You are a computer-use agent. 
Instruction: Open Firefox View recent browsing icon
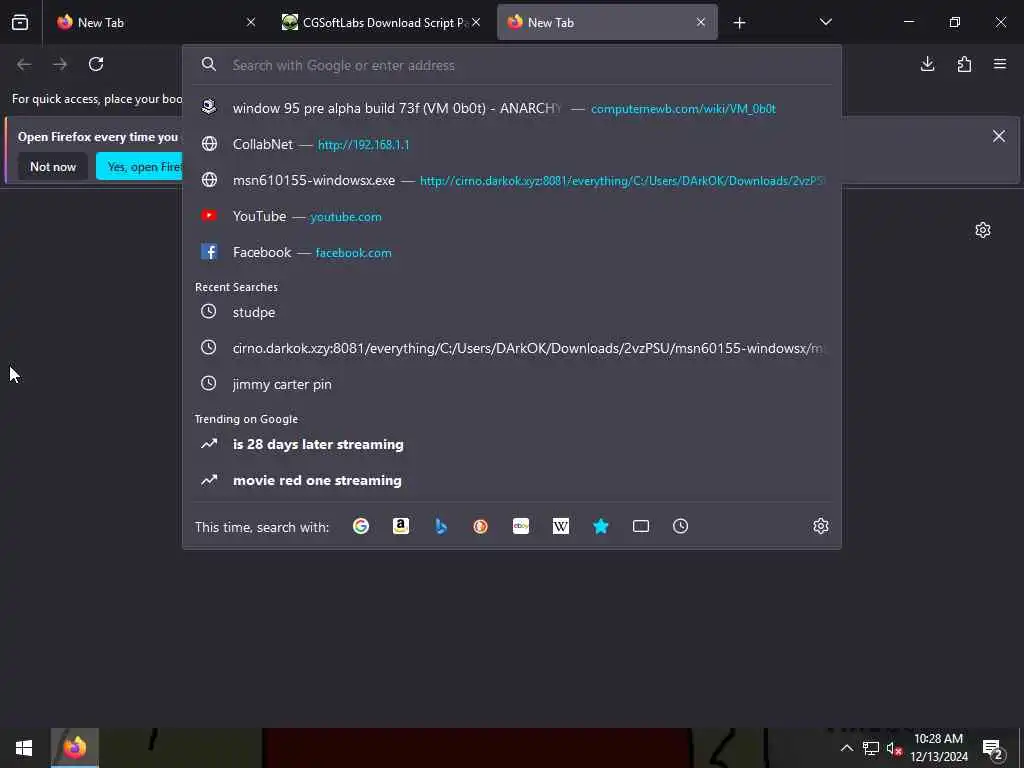pyautogui.click(x=20, y=22)
